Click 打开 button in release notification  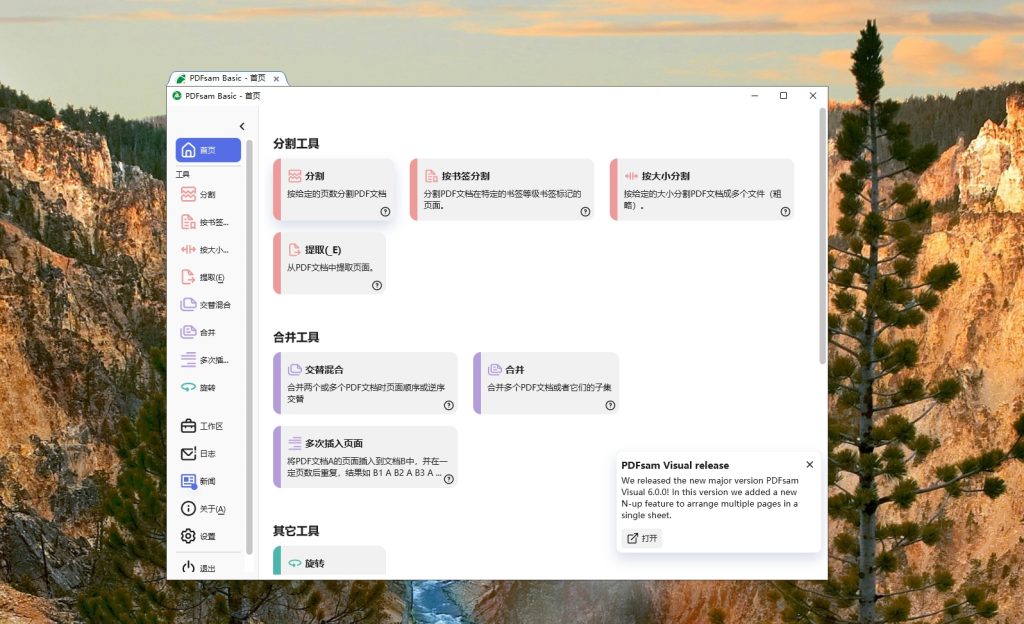pyautogui.click(x=642, y=538)
